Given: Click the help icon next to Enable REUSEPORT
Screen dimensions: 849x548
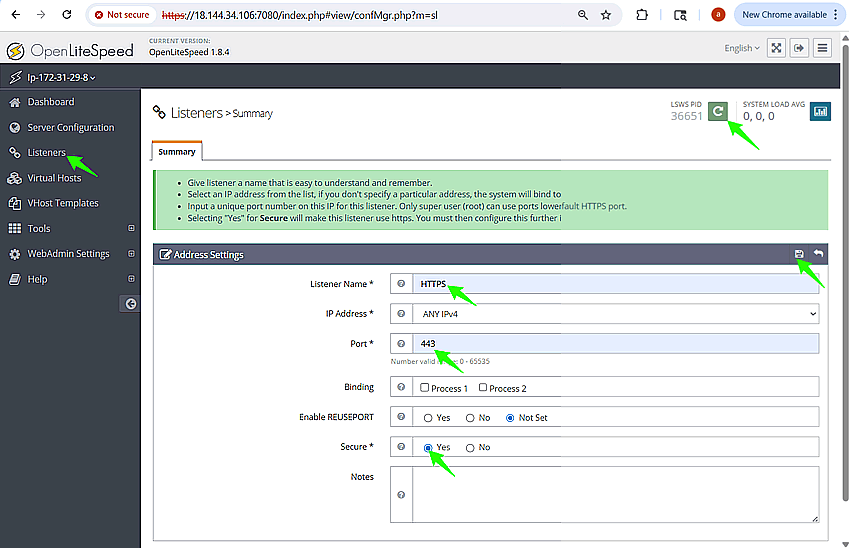Looking at the screenshot, I should [x=401, y=417].
